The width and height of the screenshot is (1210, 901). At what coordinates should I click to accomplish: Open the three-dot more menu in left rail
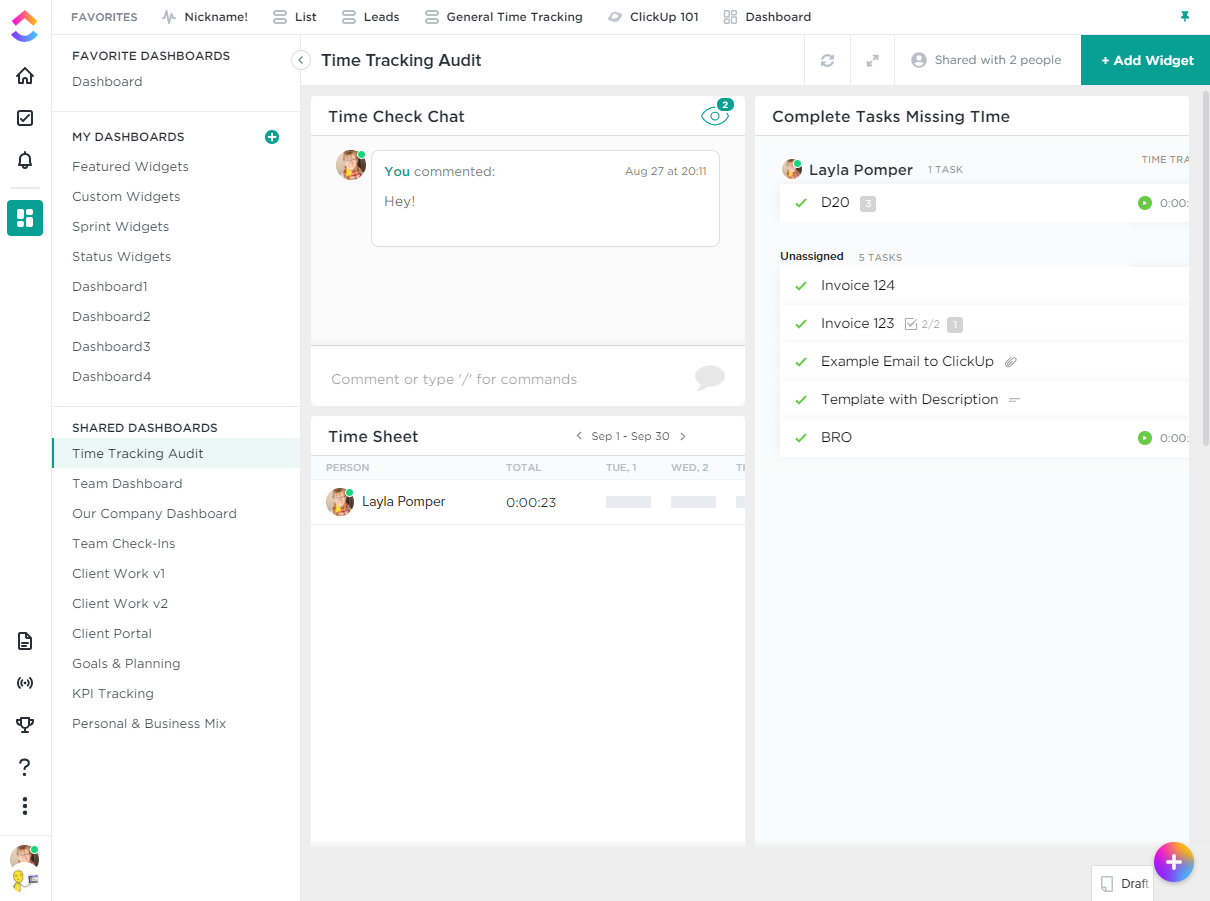pyautogui.click(x=25, y=806)
